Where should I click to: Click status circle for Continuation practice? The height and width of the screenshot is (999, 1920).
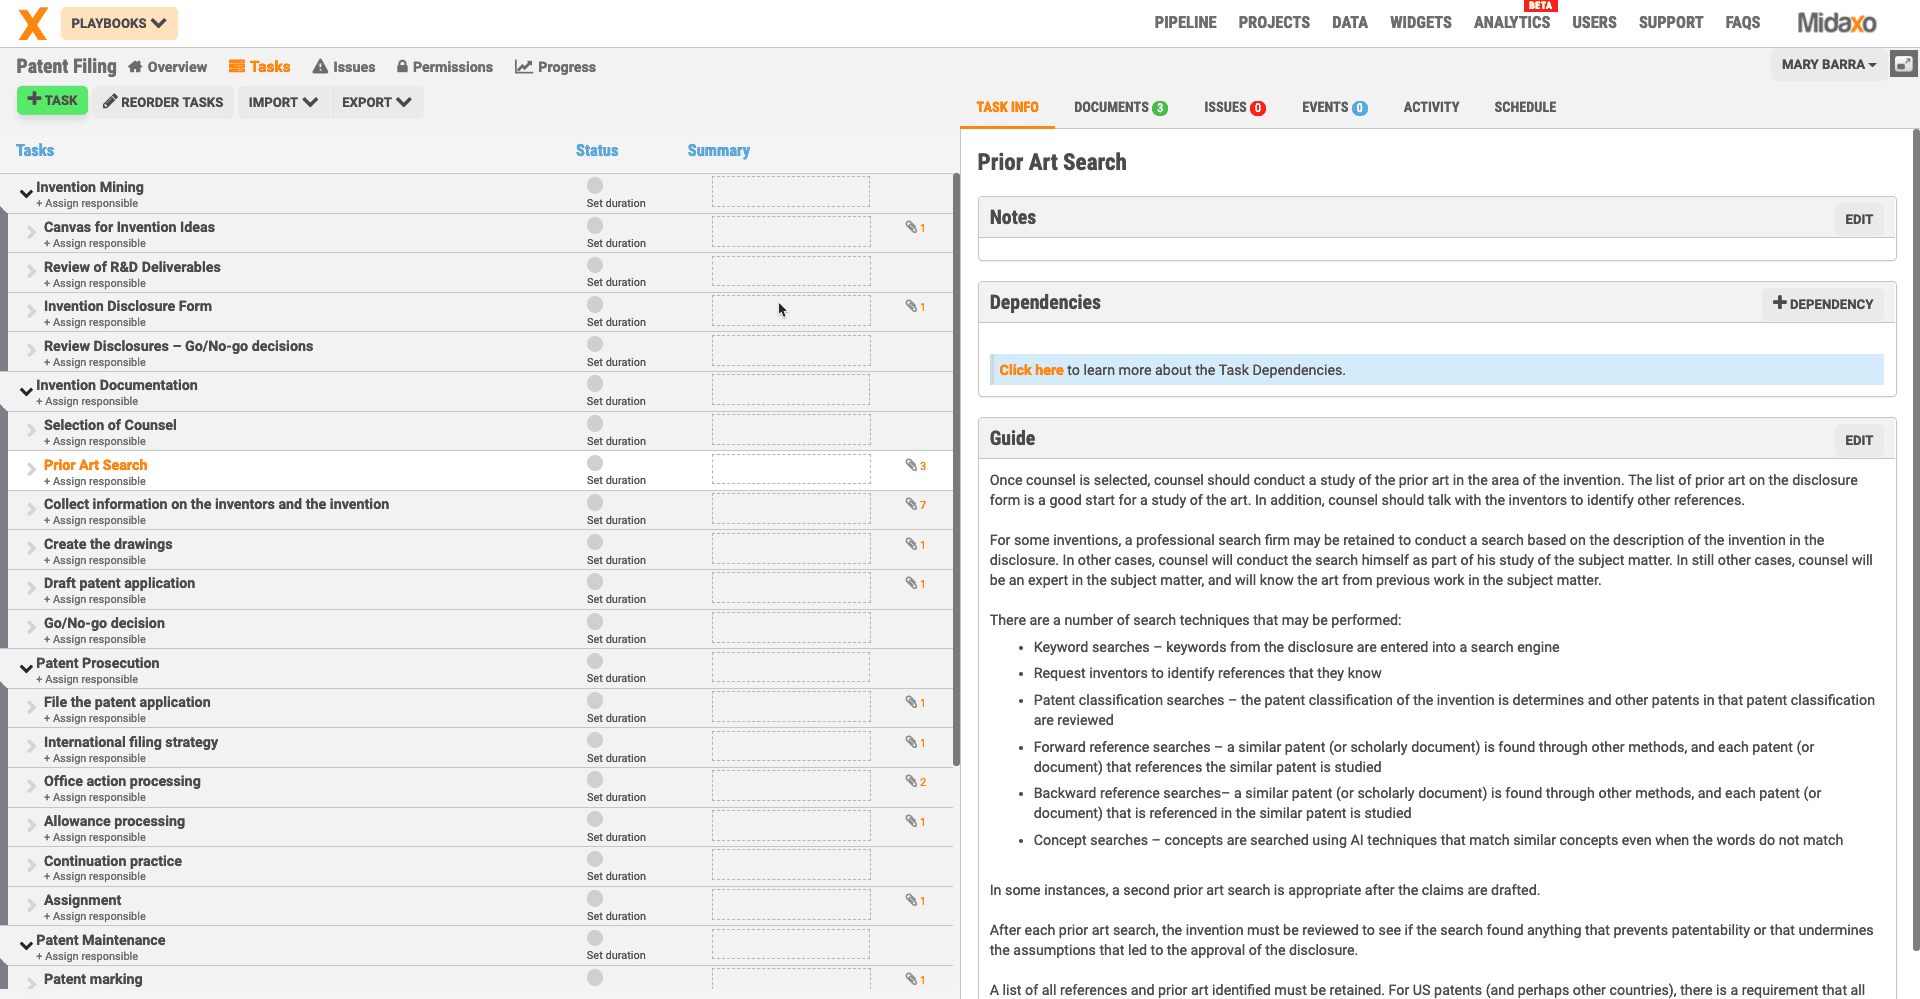click(x=595, y=859)
